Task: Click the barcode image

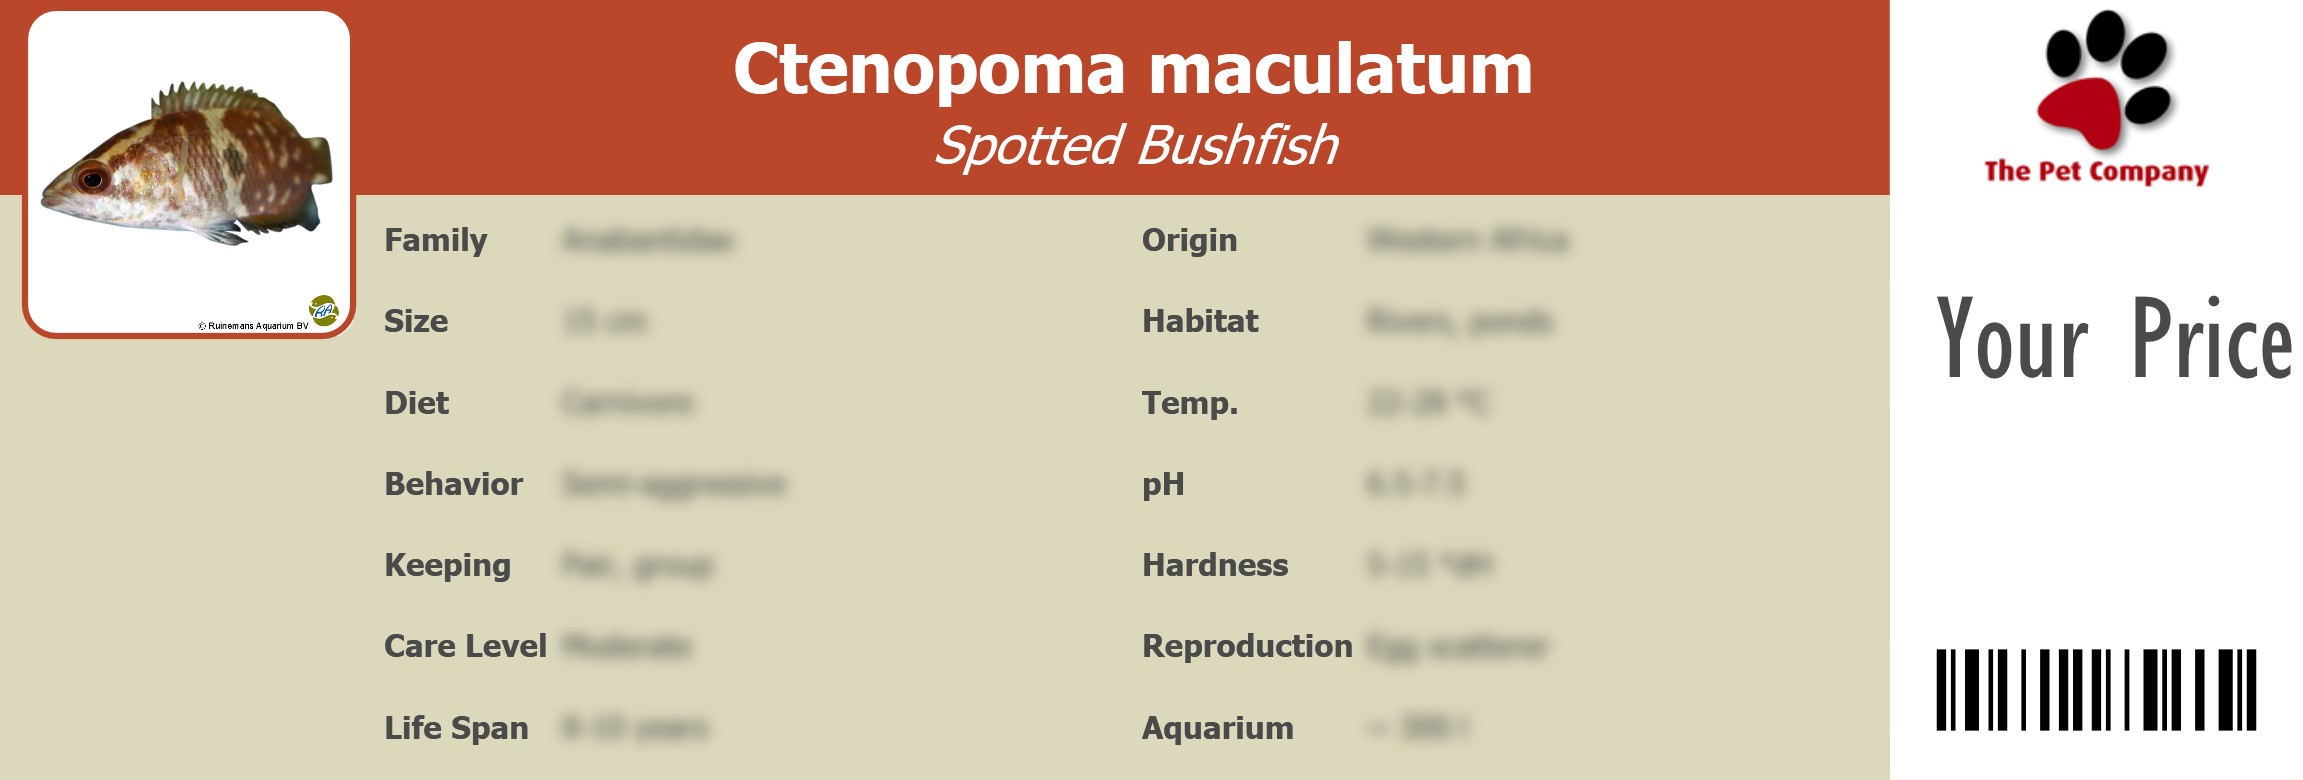Action: 2096,689
